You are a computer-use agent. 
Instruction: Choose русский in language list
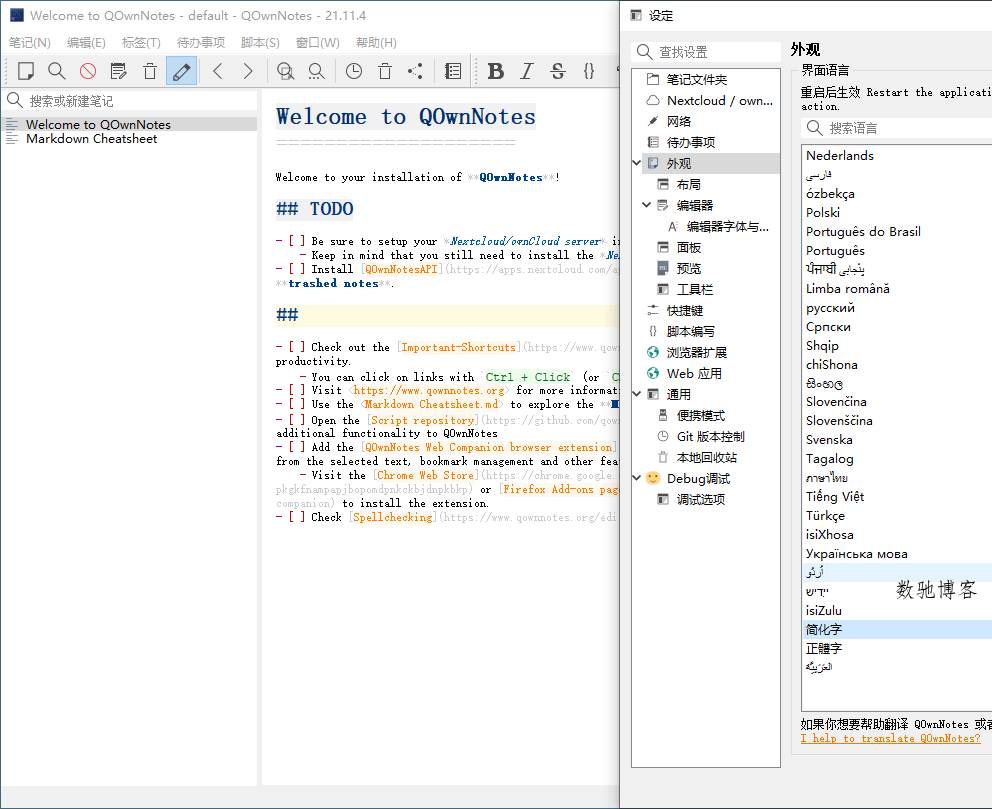897,307
